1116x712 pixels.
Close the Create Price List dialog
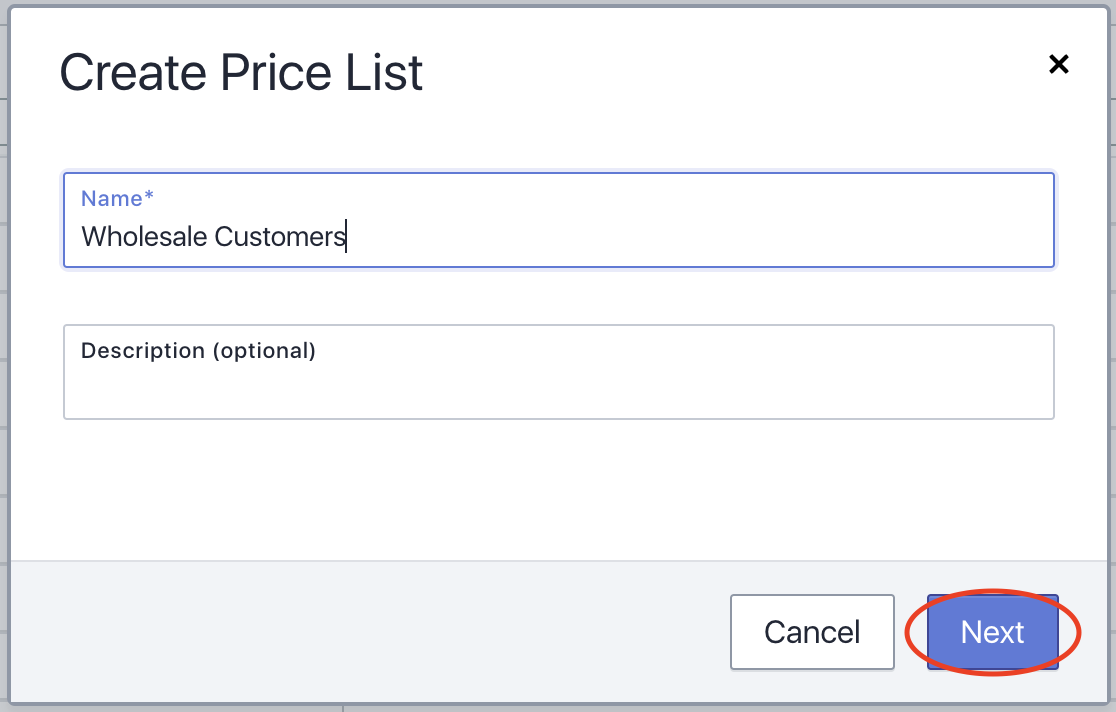1058,65
